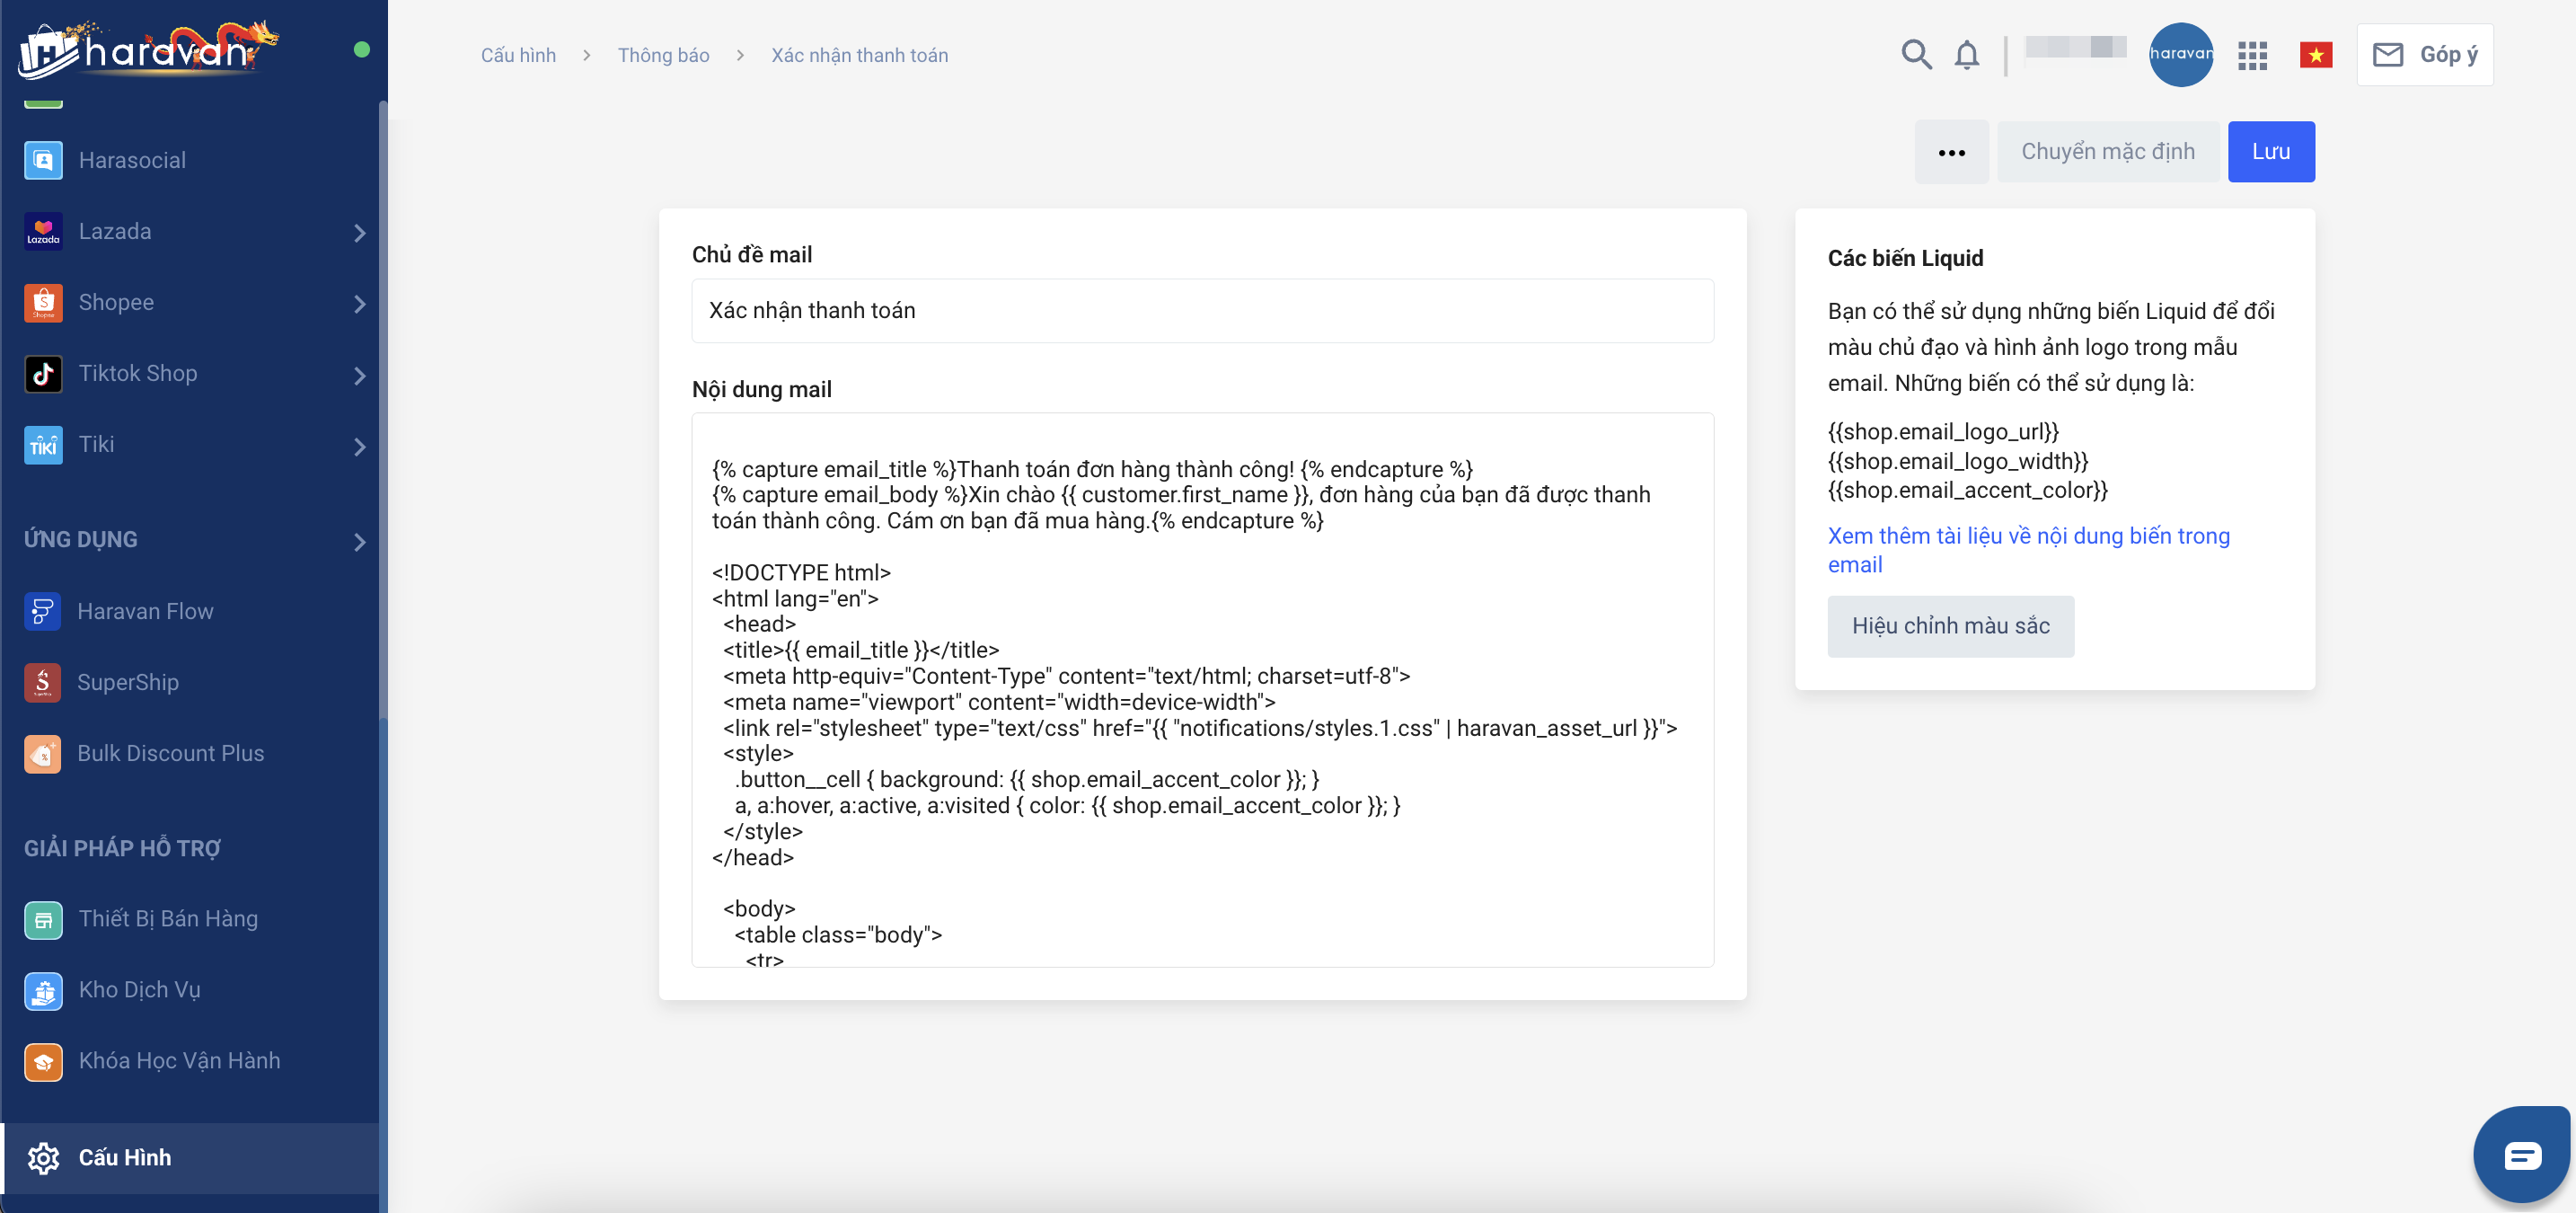Open the apps grid icon
2576x1213 pixels.
pyautogui.click(x=2252, y=55)
